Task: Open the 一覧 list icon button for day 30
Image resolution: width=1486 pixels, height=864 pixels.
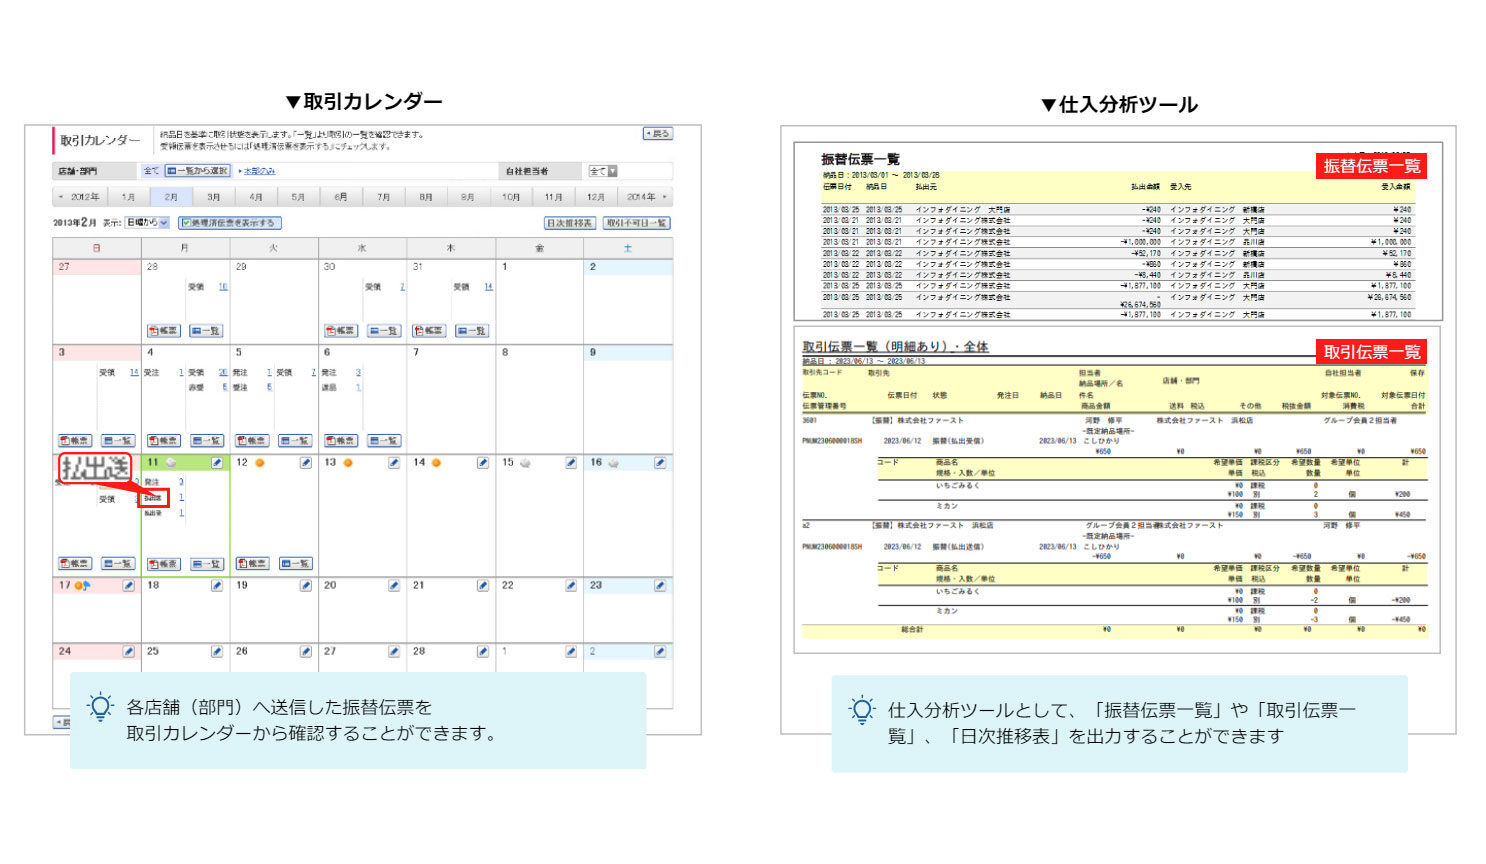Action: click(x=384, y=331)
